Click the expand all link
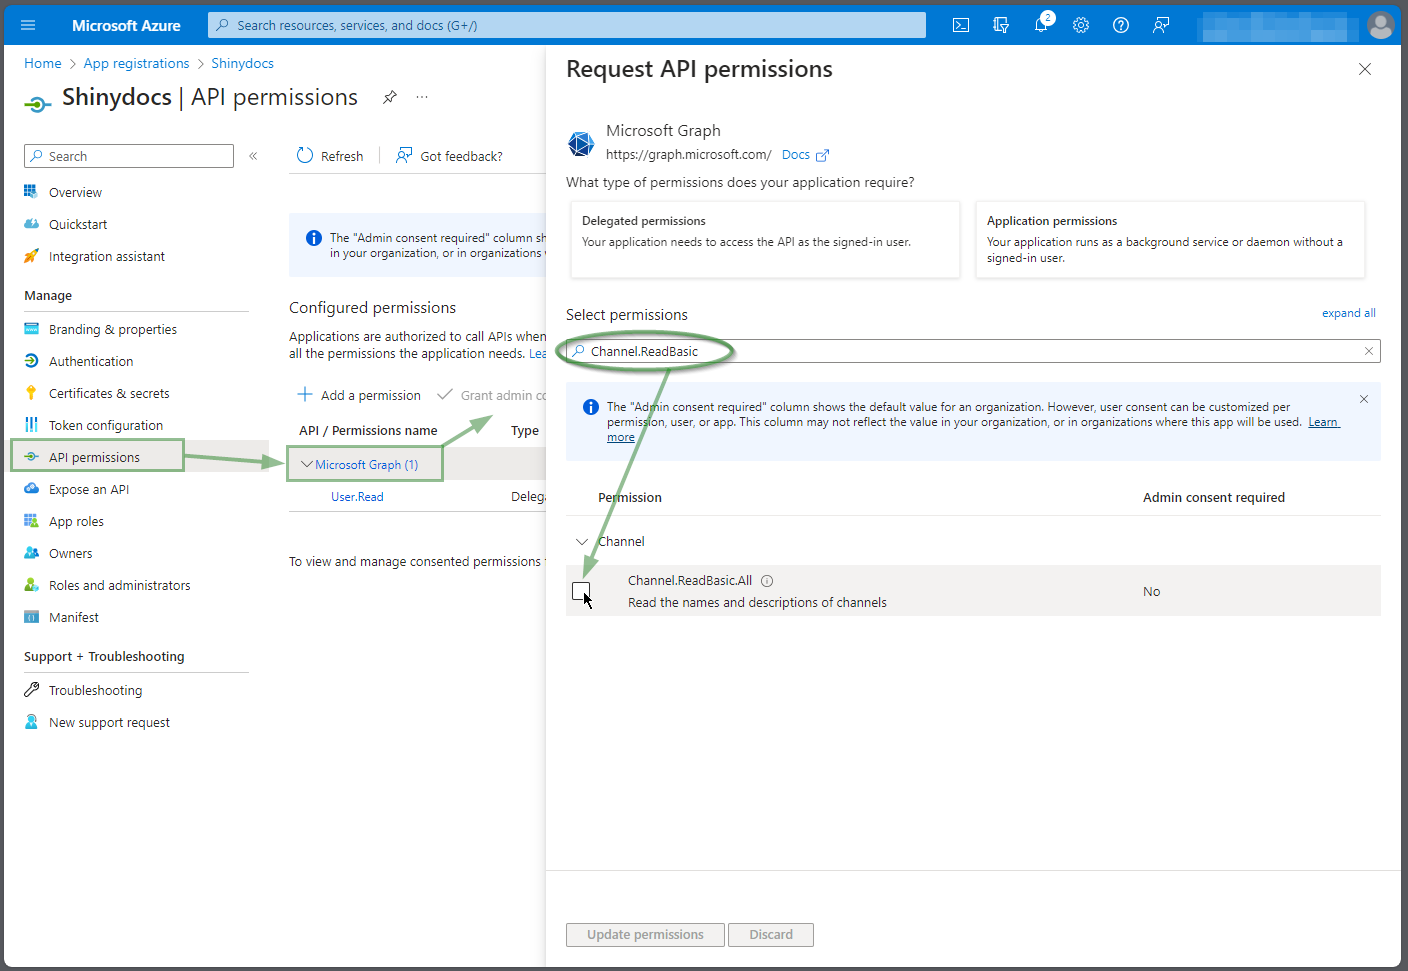Viewport: 1408px width, 971px height. click(1348, 313)
